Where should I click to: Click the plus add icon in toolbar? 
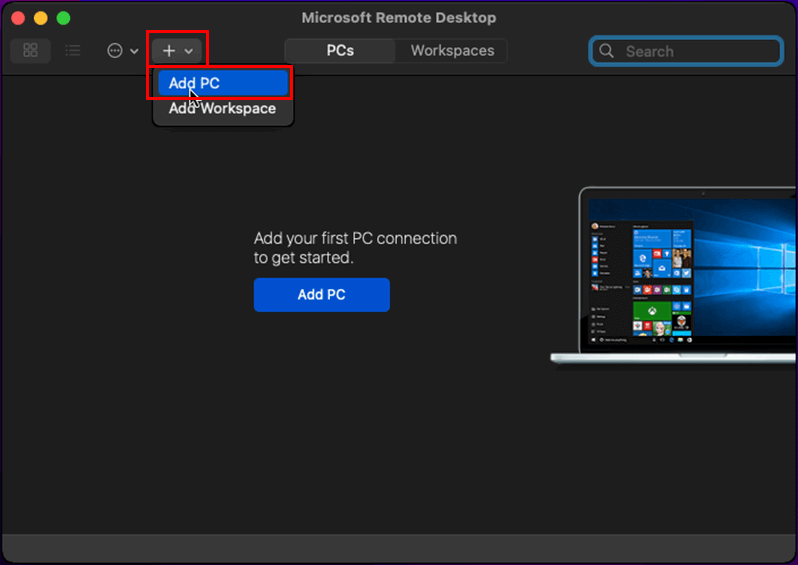(x=169, y=51)
